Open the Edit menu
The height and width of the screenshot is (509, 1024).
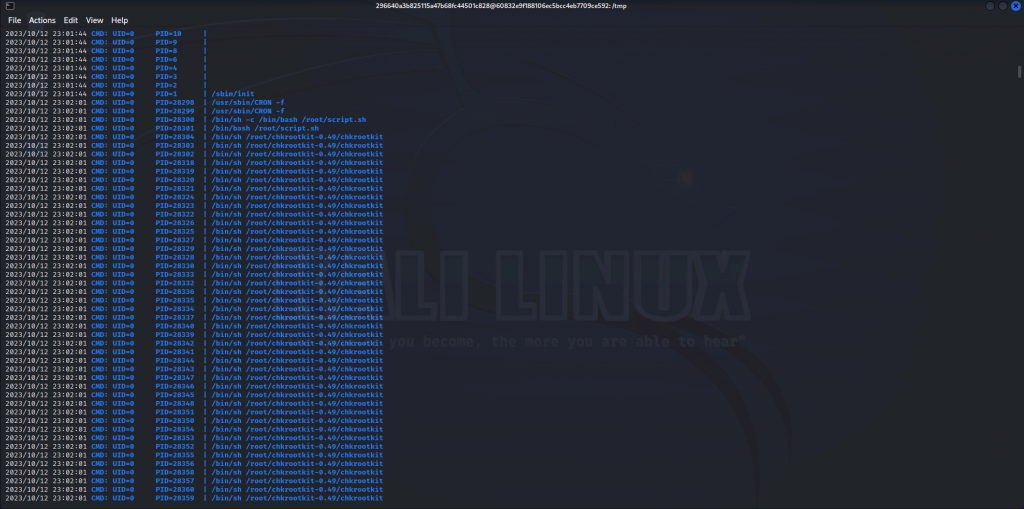tap(71, 20)
